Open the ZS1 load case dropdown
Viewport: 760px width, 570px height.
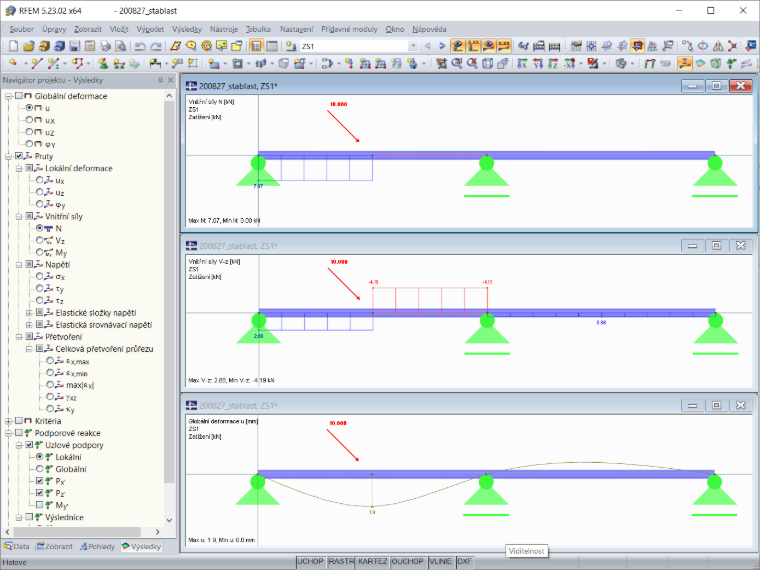point(413,46)
